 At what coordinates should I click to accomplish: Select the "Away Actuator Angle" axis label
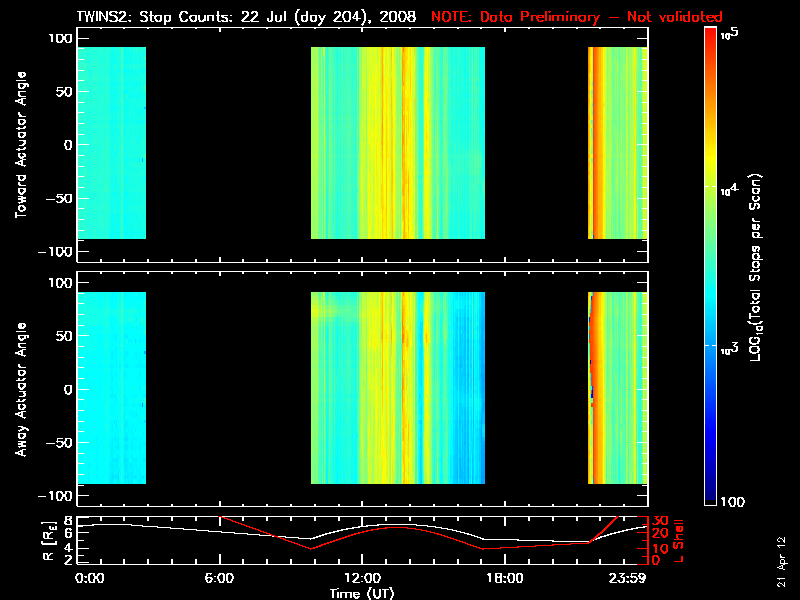(x=18, y=389)
